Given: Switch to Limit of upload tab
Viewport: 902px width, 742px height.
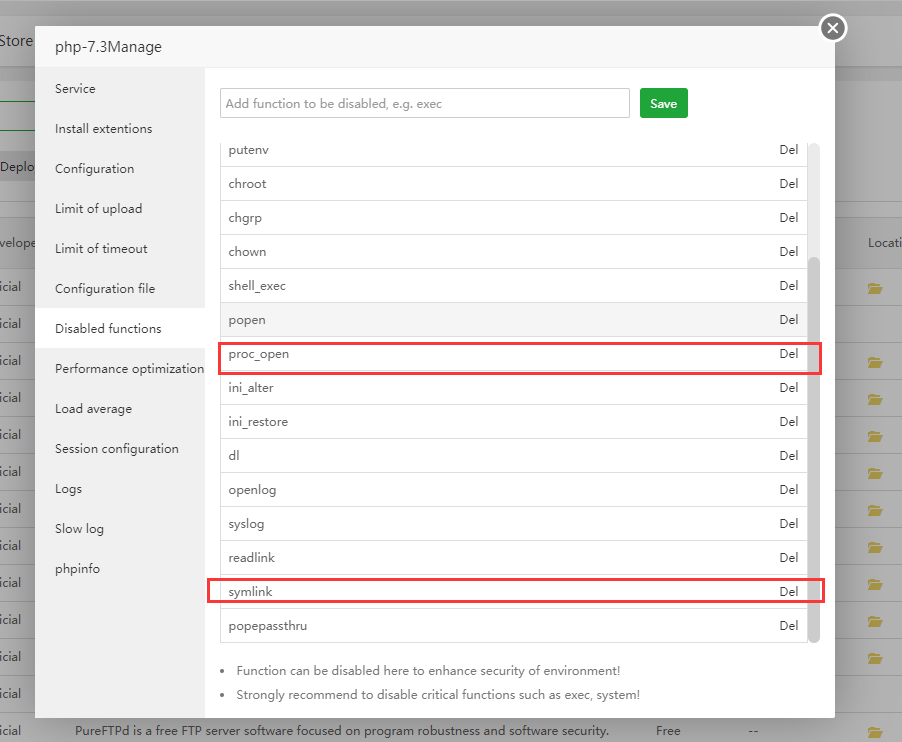Looking at the screenshot, I should coord(98,209).
